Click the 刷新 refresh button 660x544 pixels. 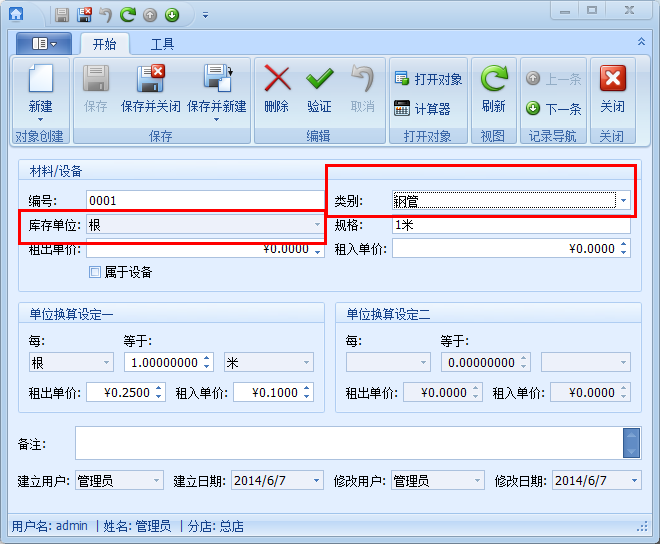(x=494, y=90)
